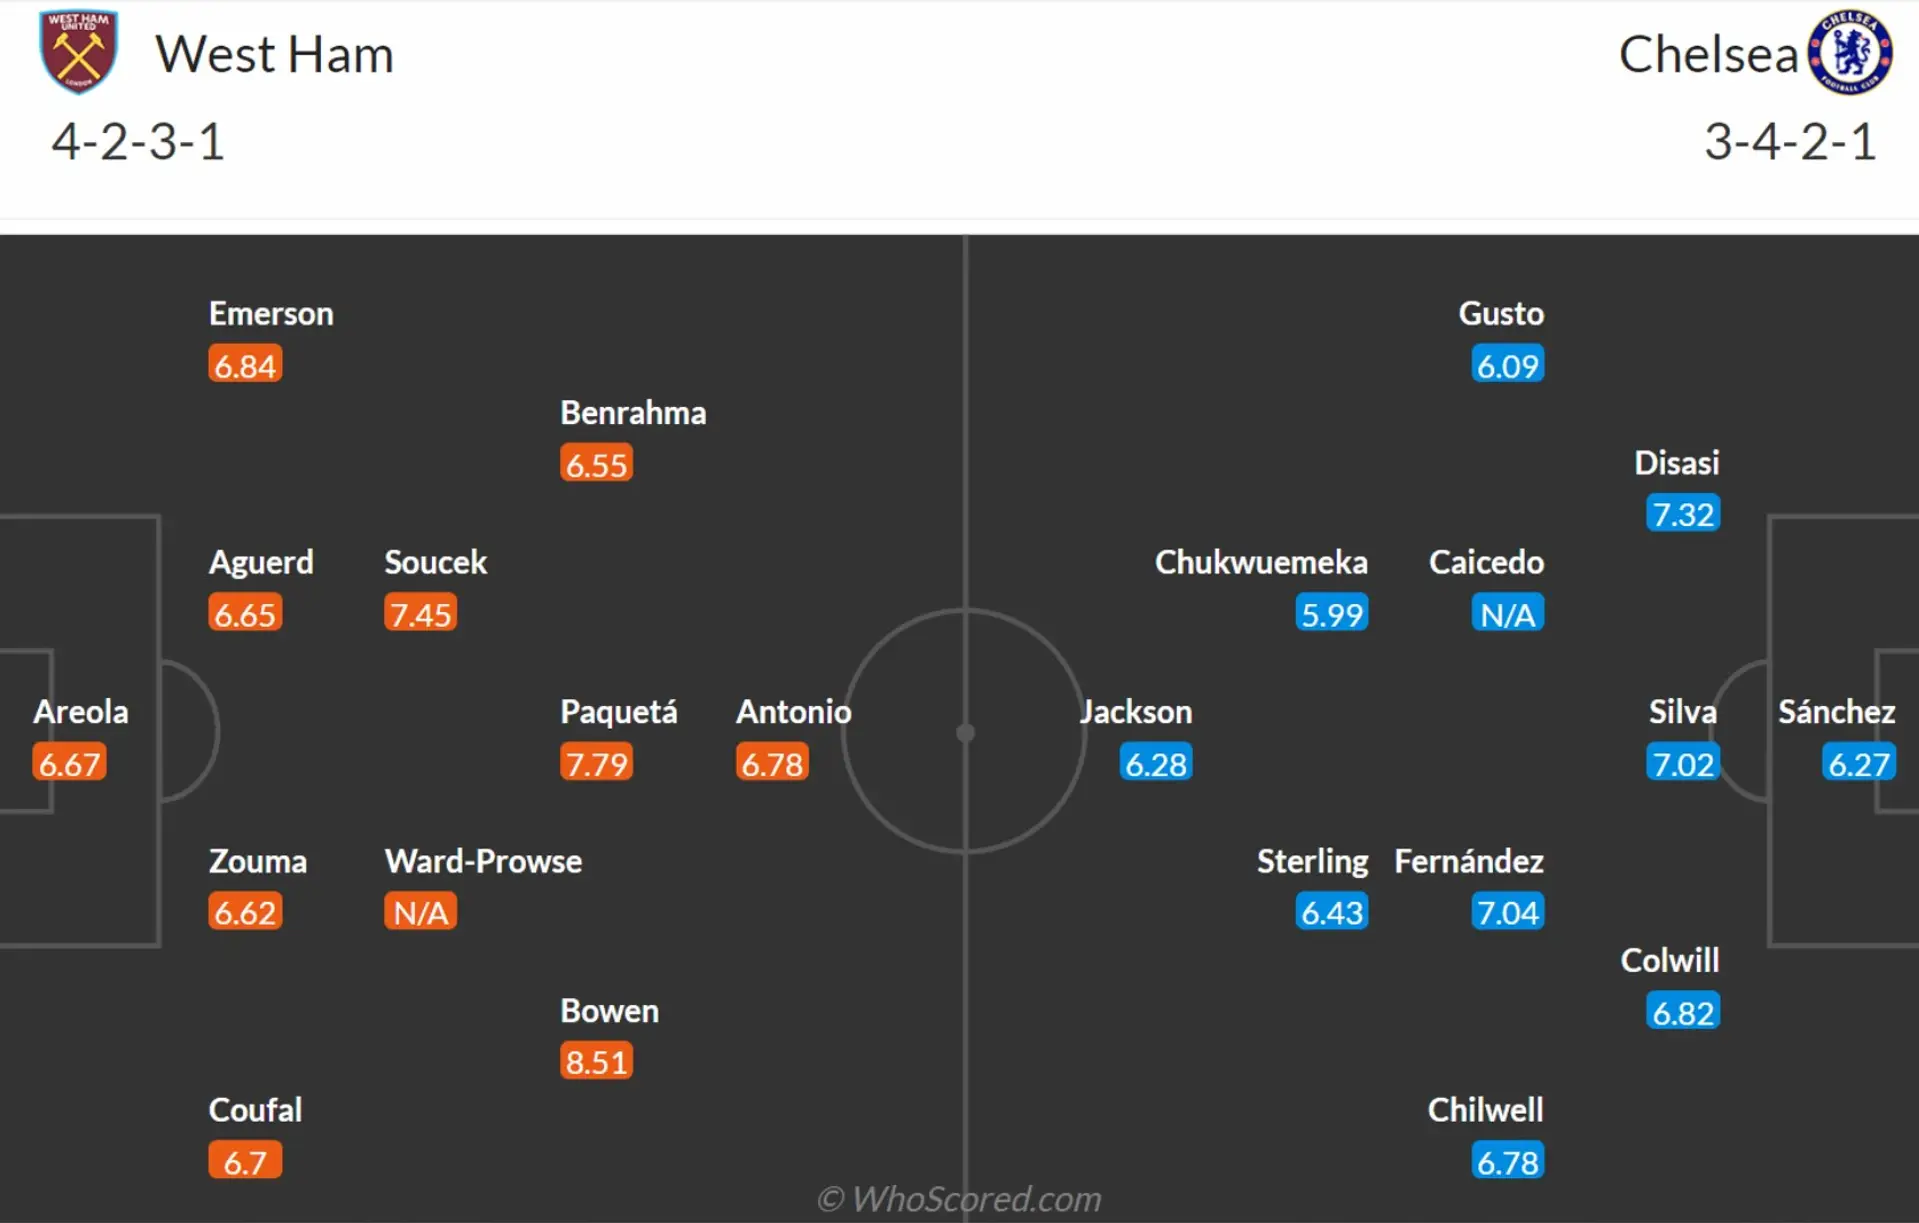Click the West Ham club crest
1919x1223 pixels.
click(78, 52)
